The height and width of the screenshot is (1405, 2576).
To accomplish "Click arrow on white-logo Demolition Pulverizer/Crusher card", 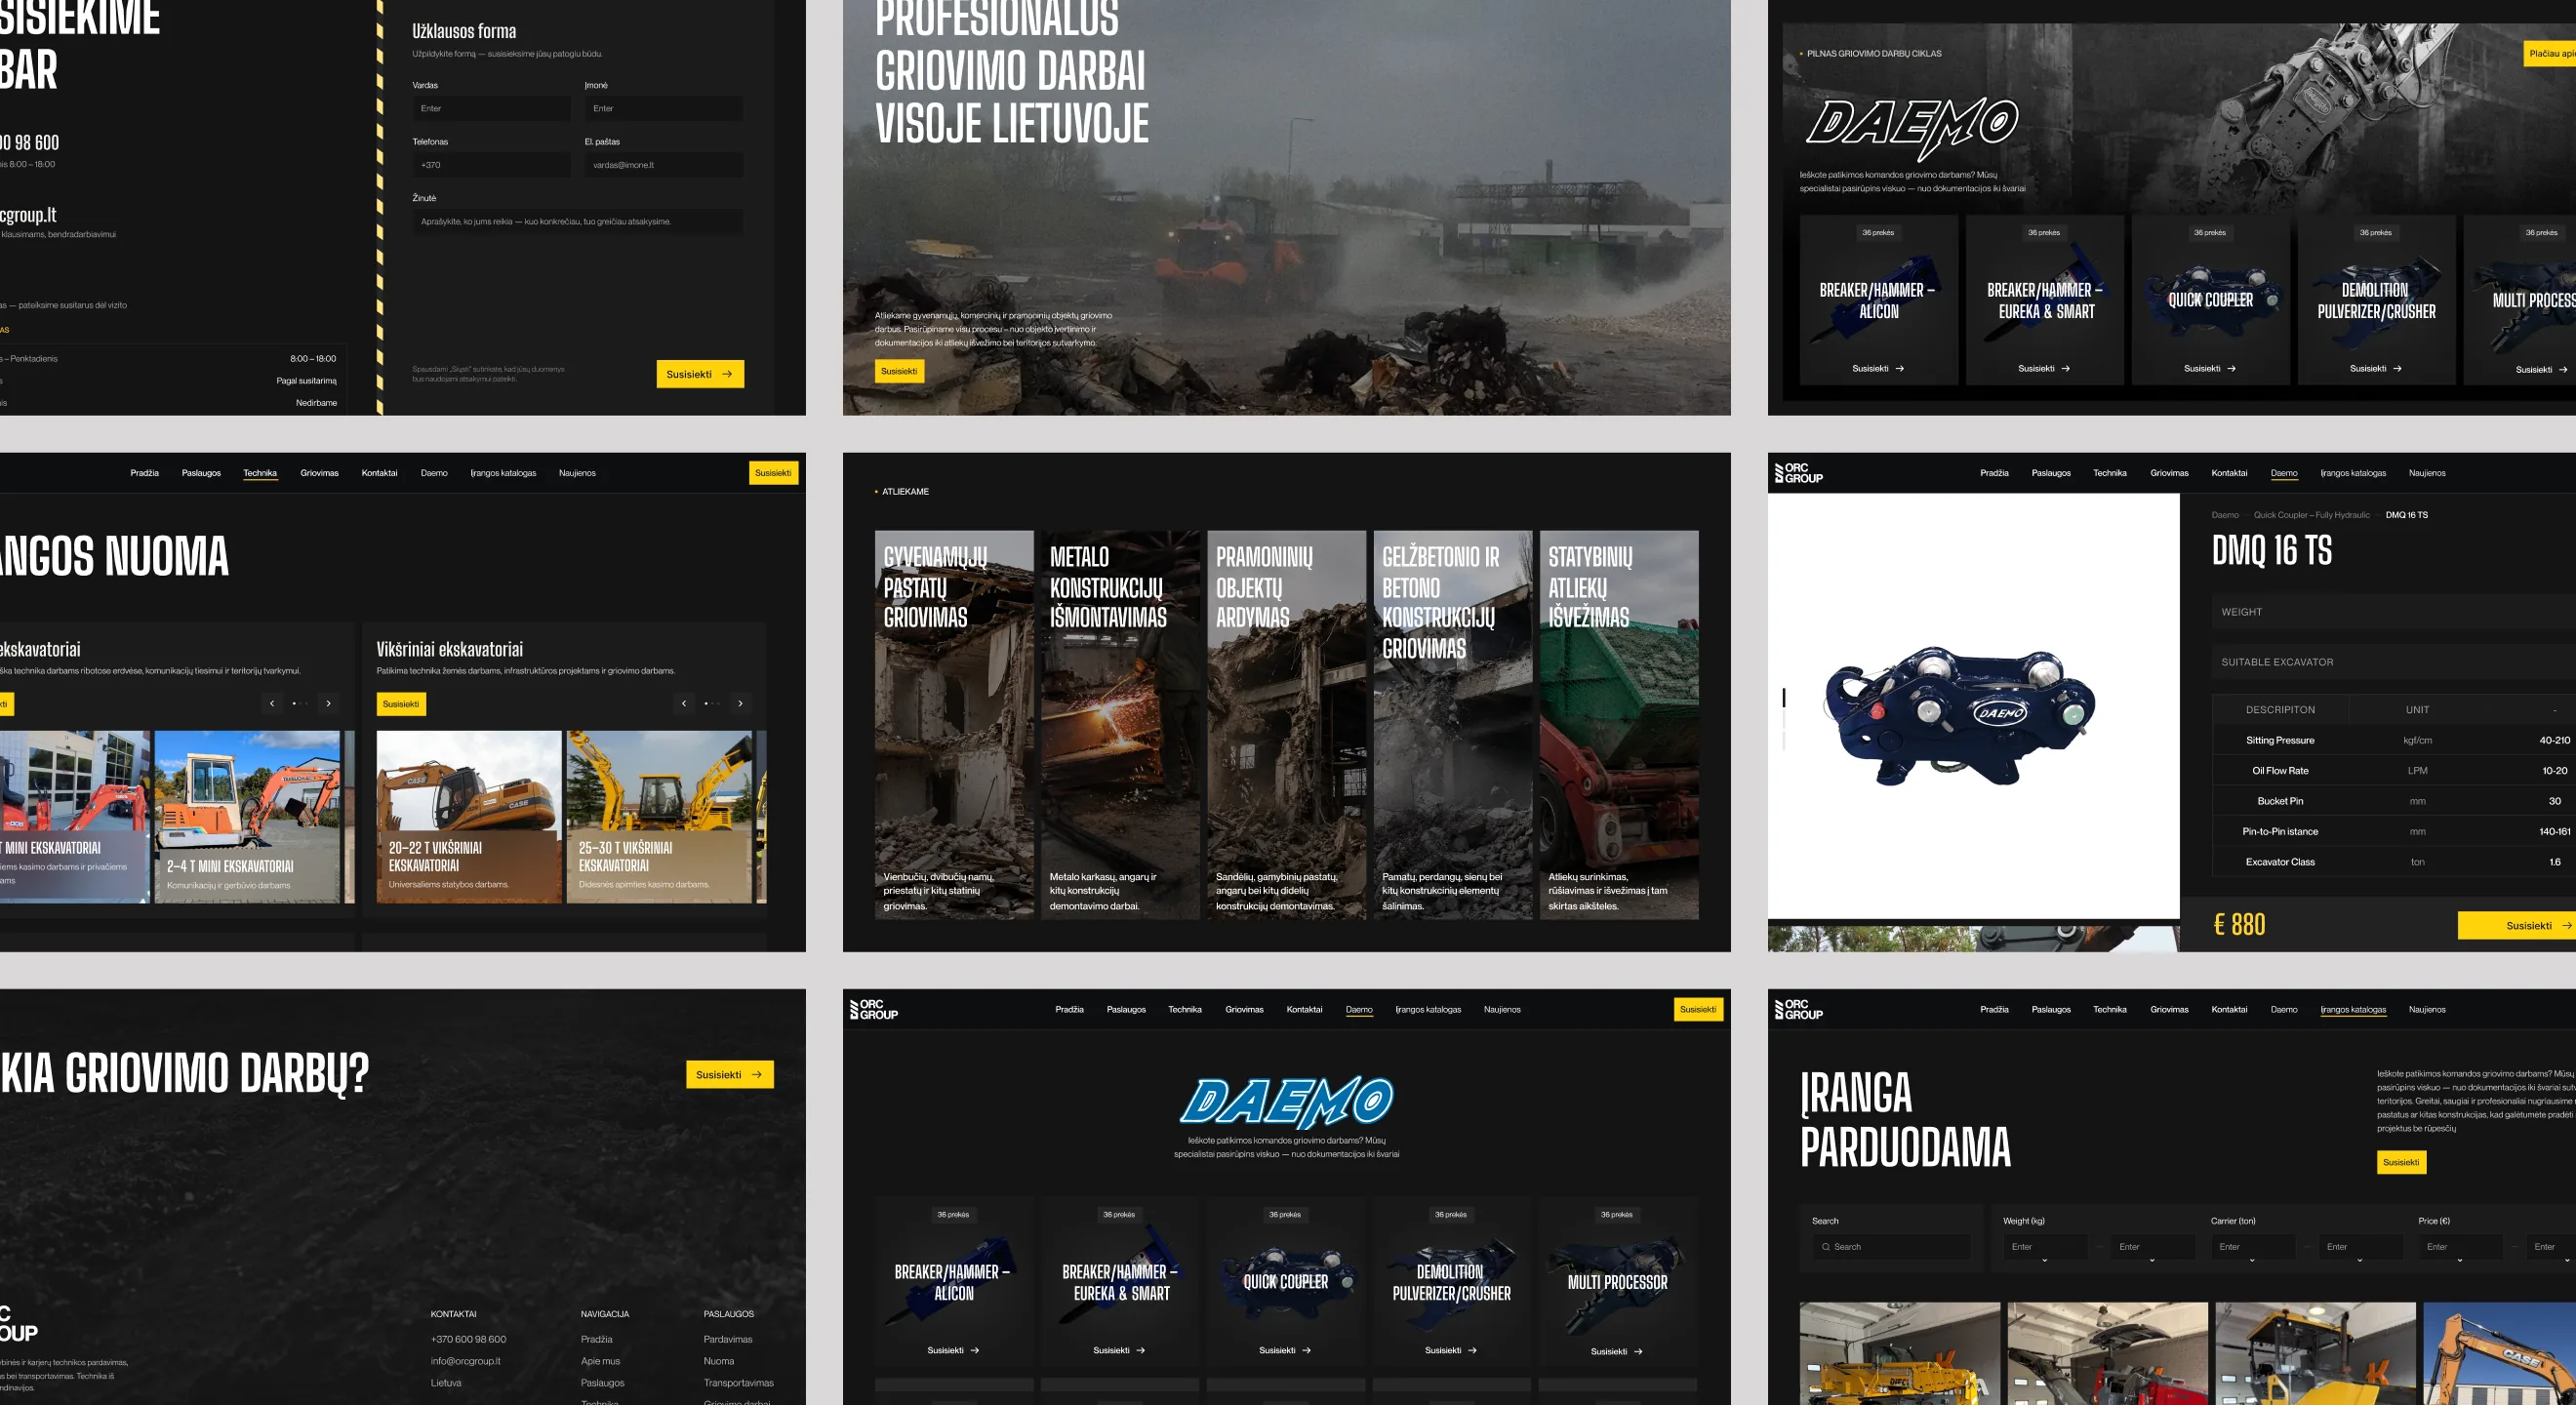I will coord(2397,369).
